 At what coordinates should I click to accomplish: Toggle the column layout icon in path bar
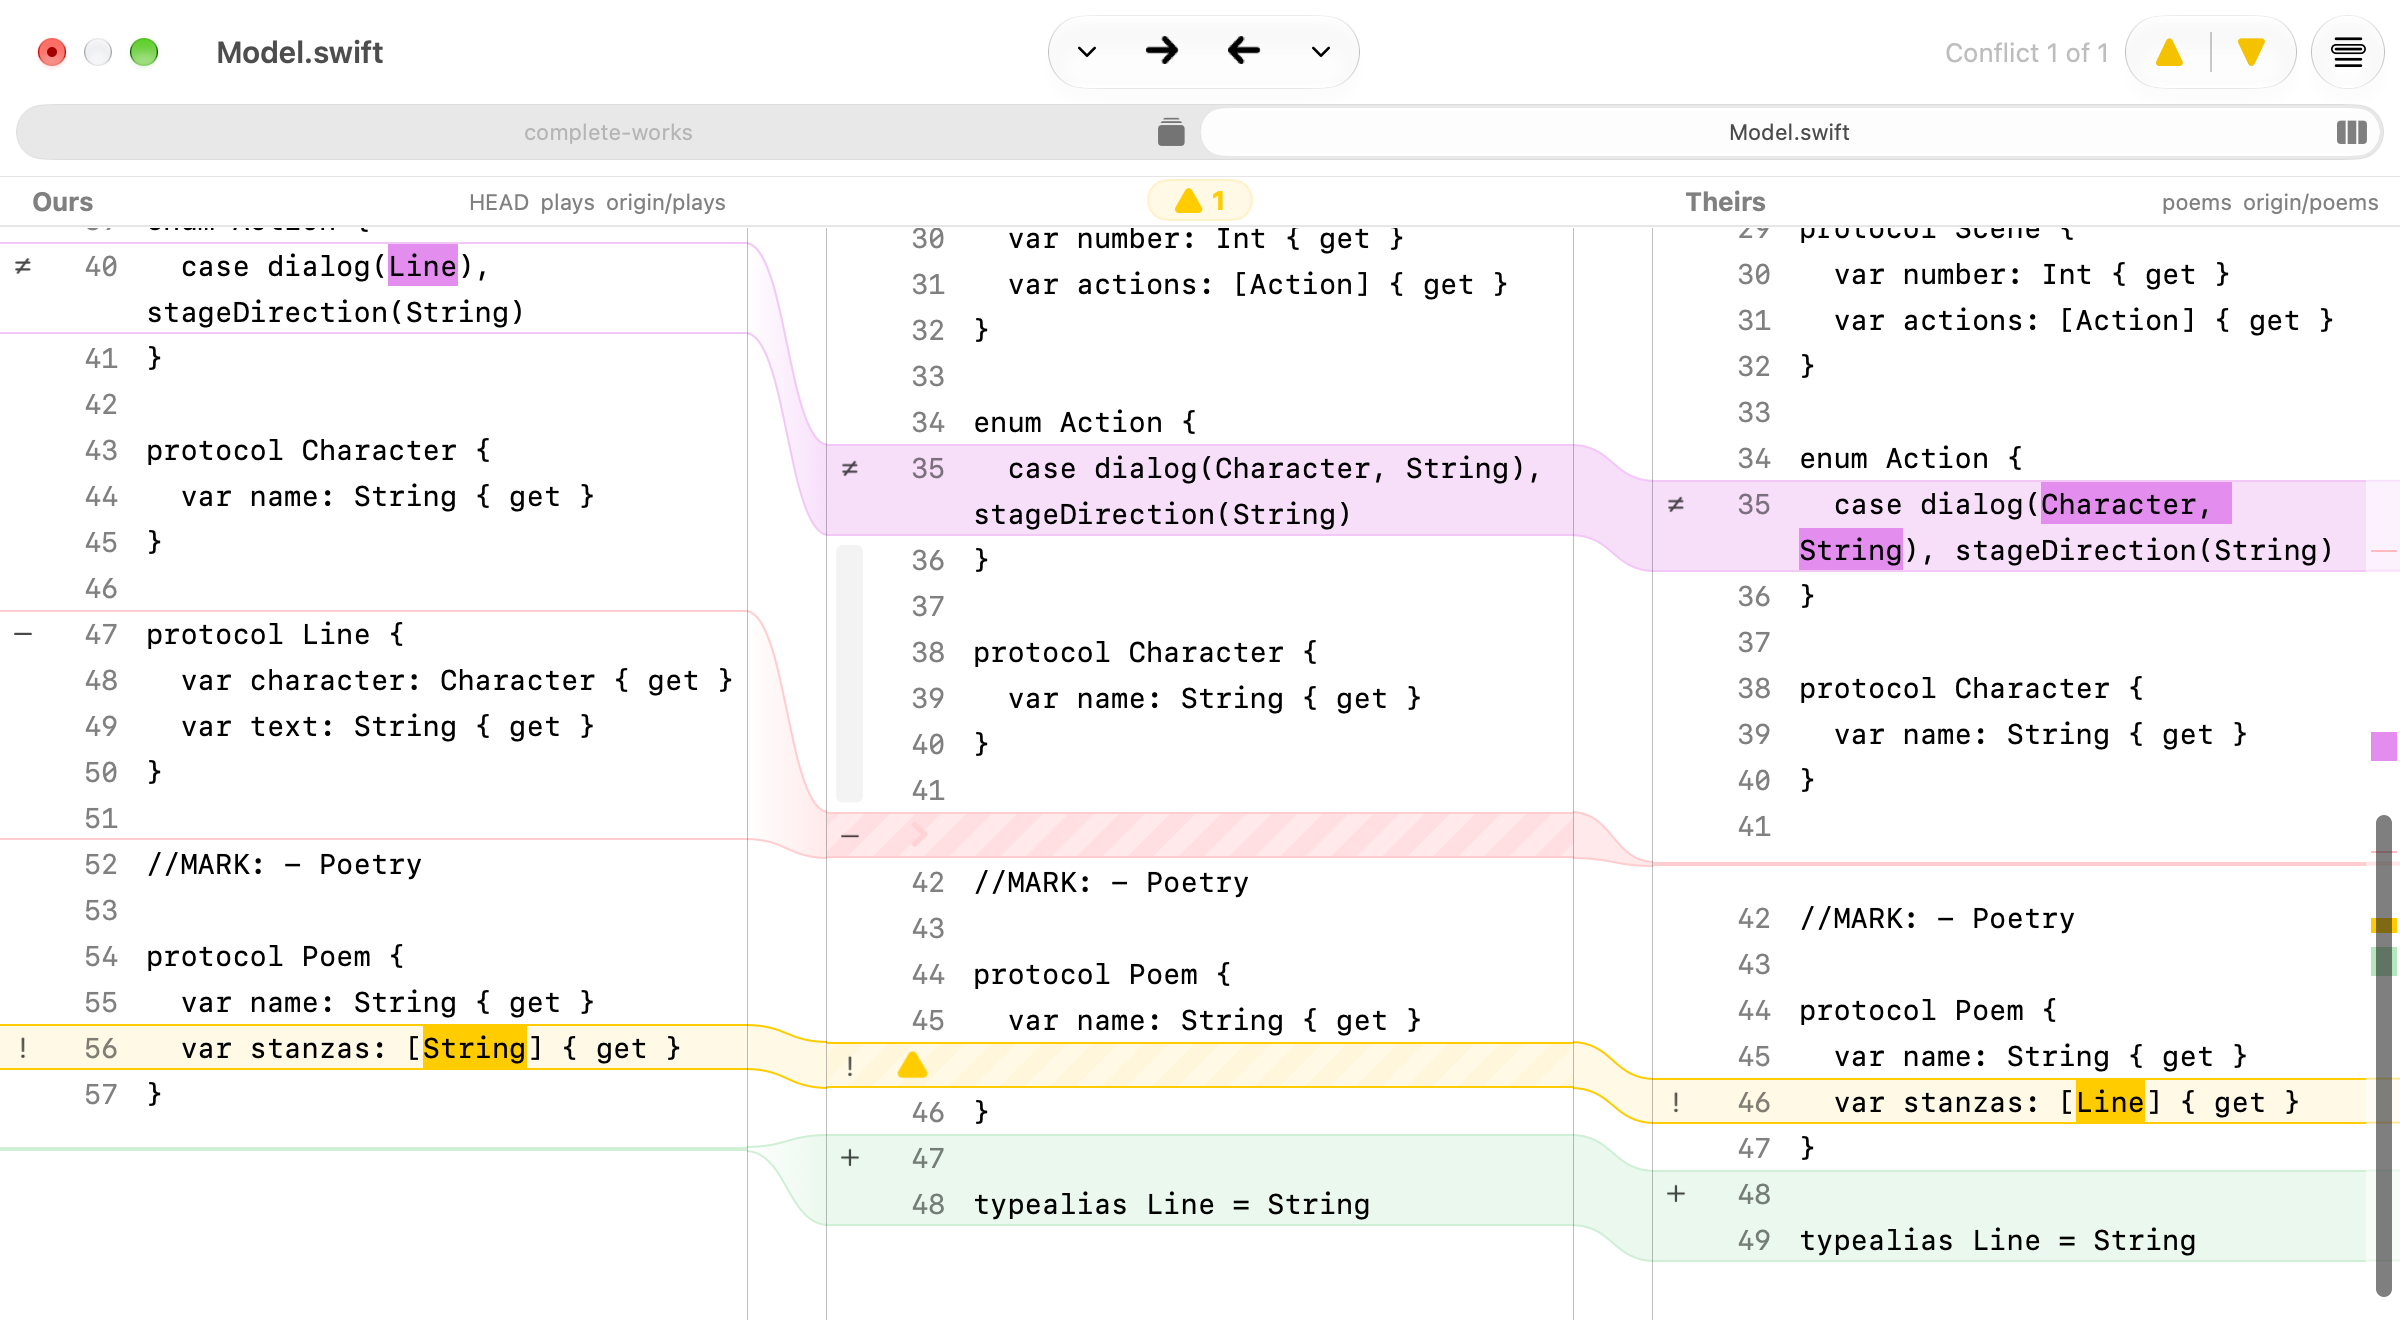(x=2352, y=132)
